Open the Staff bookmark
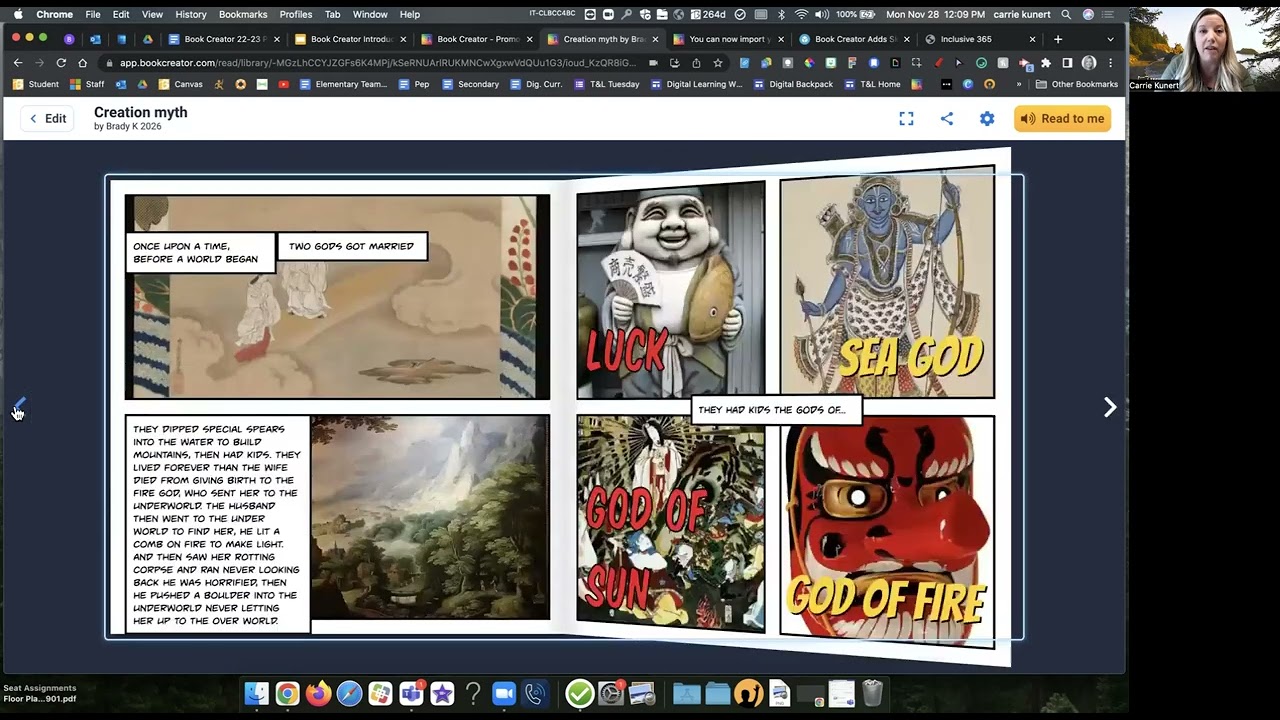This screenshot has height=720, width=1280. tap(87, 84)
